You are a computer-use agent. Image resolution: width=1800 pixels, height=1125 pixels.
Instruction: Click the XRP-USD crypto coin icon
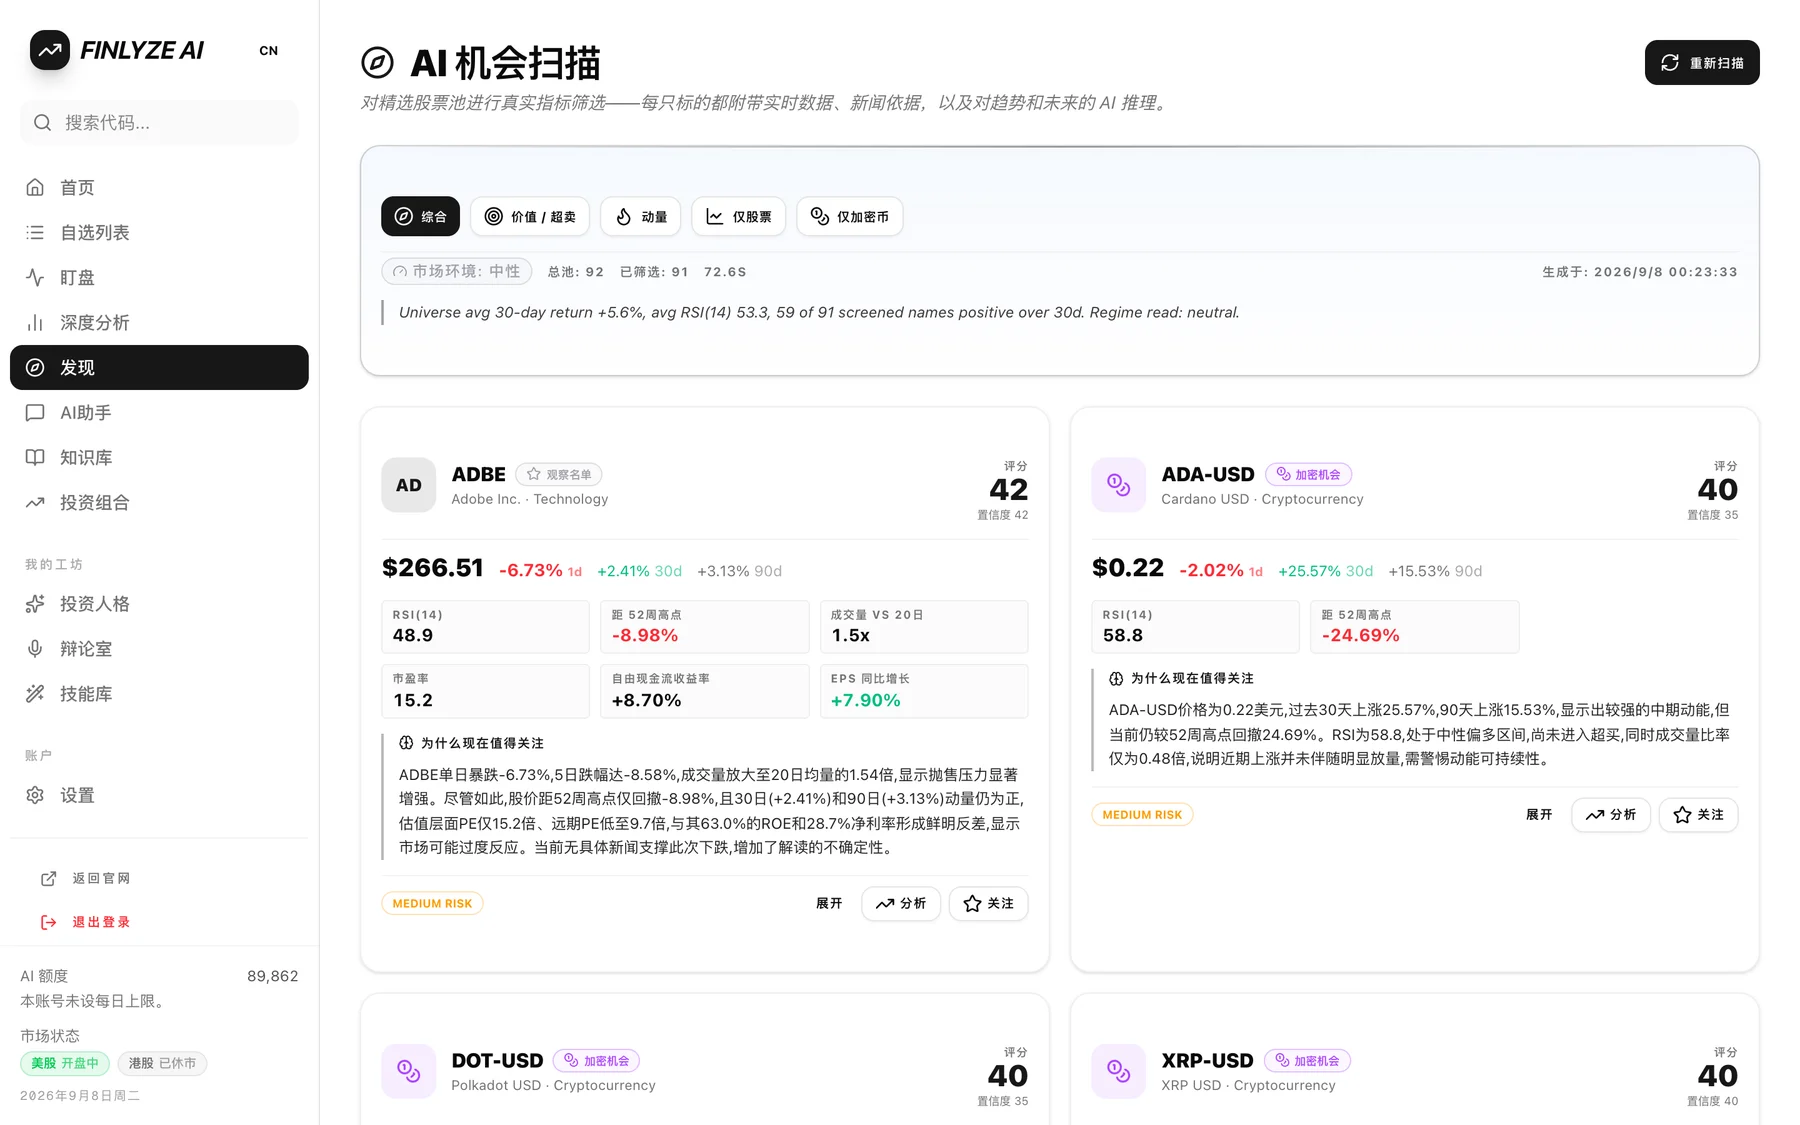1118,1071
